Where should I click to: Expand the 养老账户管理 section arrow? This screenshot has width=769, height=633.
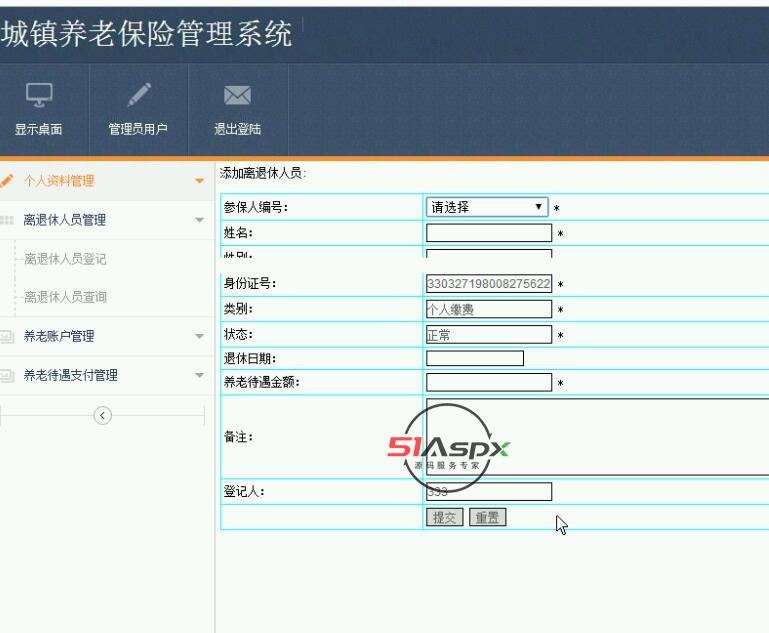click(199, 336)
